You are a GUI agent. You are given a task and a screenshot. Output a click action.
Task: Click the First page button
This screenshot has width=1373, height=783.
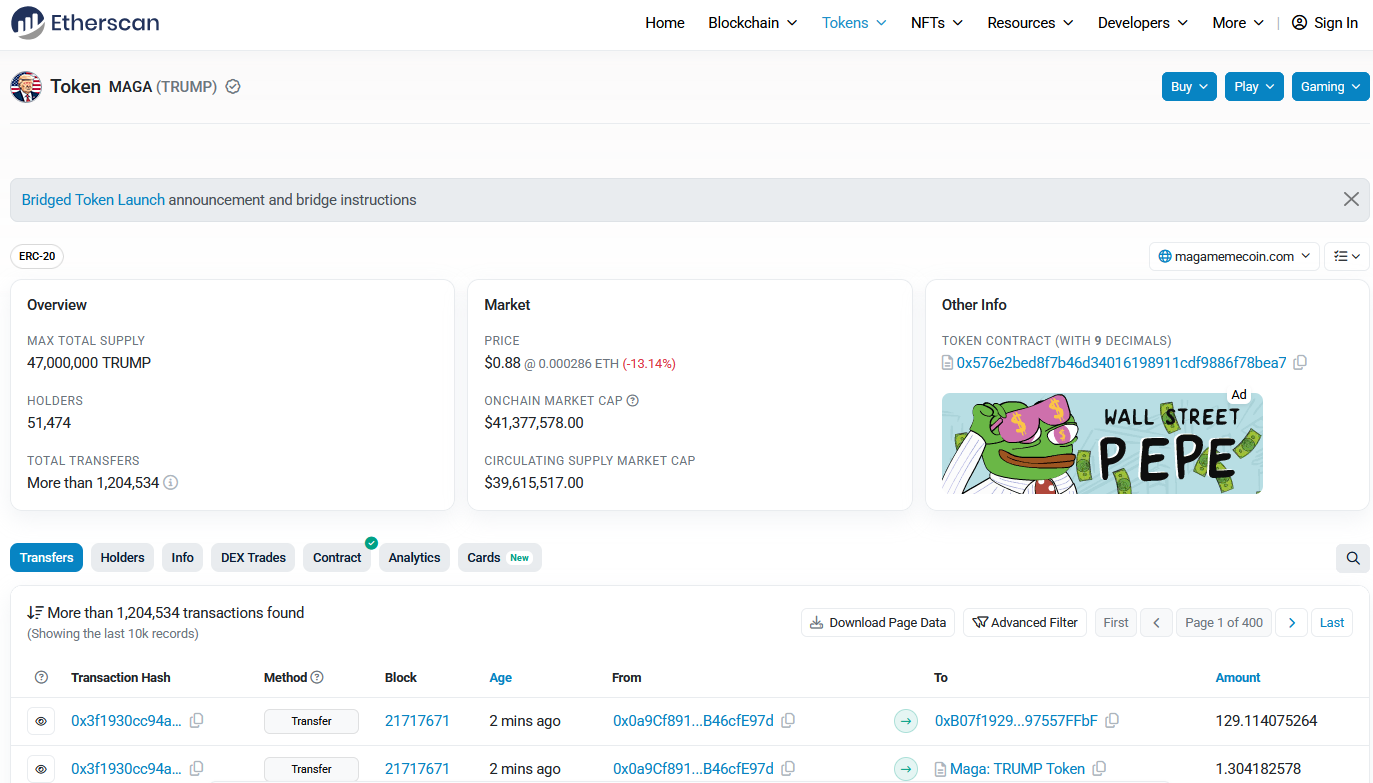[1116, 622]
